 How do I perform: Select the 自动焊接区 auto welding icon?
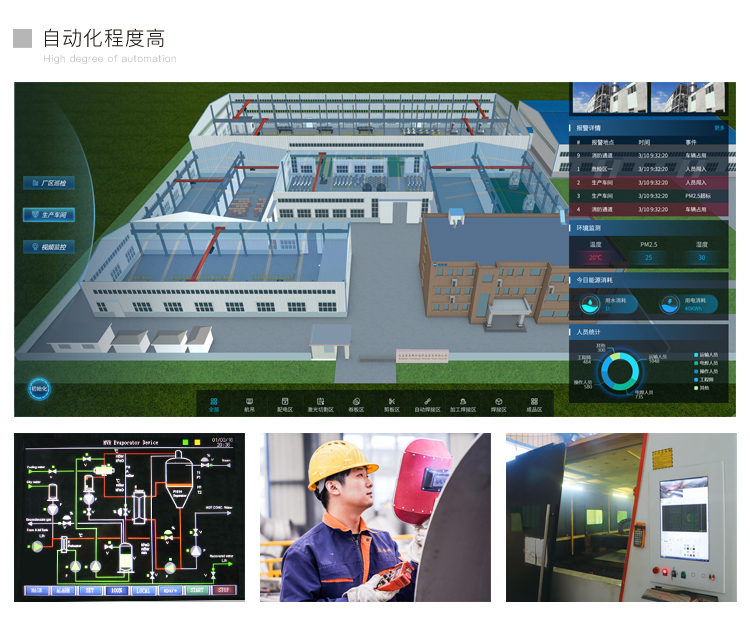427,403
